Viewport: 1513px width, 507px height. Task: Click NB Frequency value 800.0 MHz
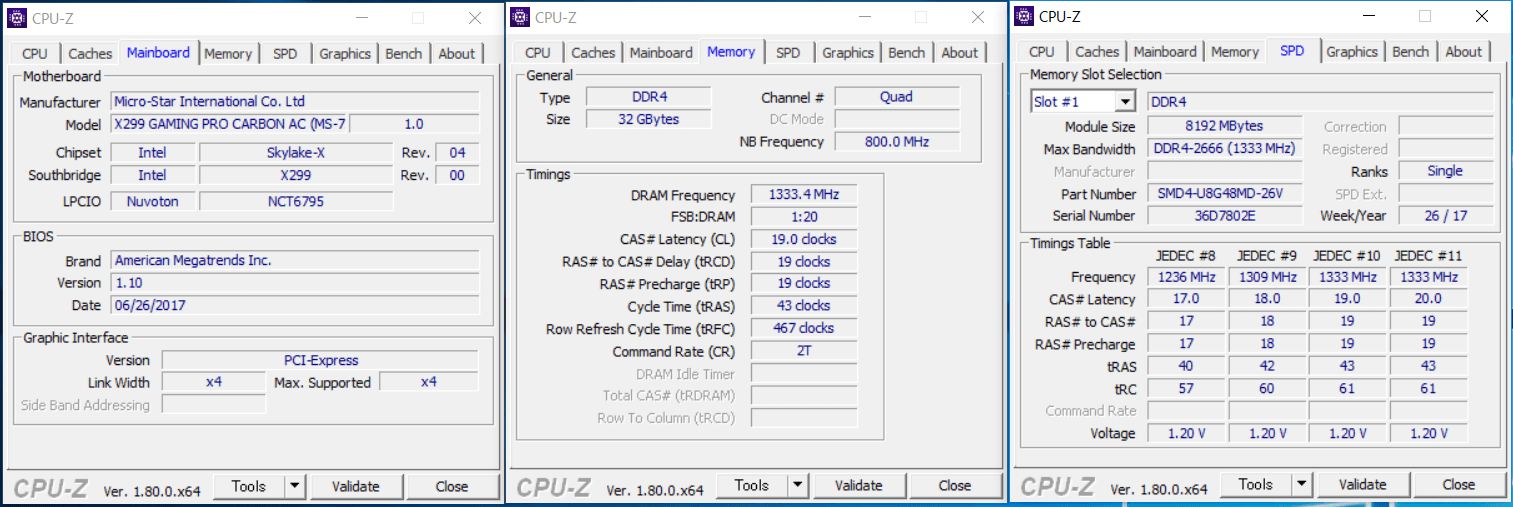[x=897, y=142]
